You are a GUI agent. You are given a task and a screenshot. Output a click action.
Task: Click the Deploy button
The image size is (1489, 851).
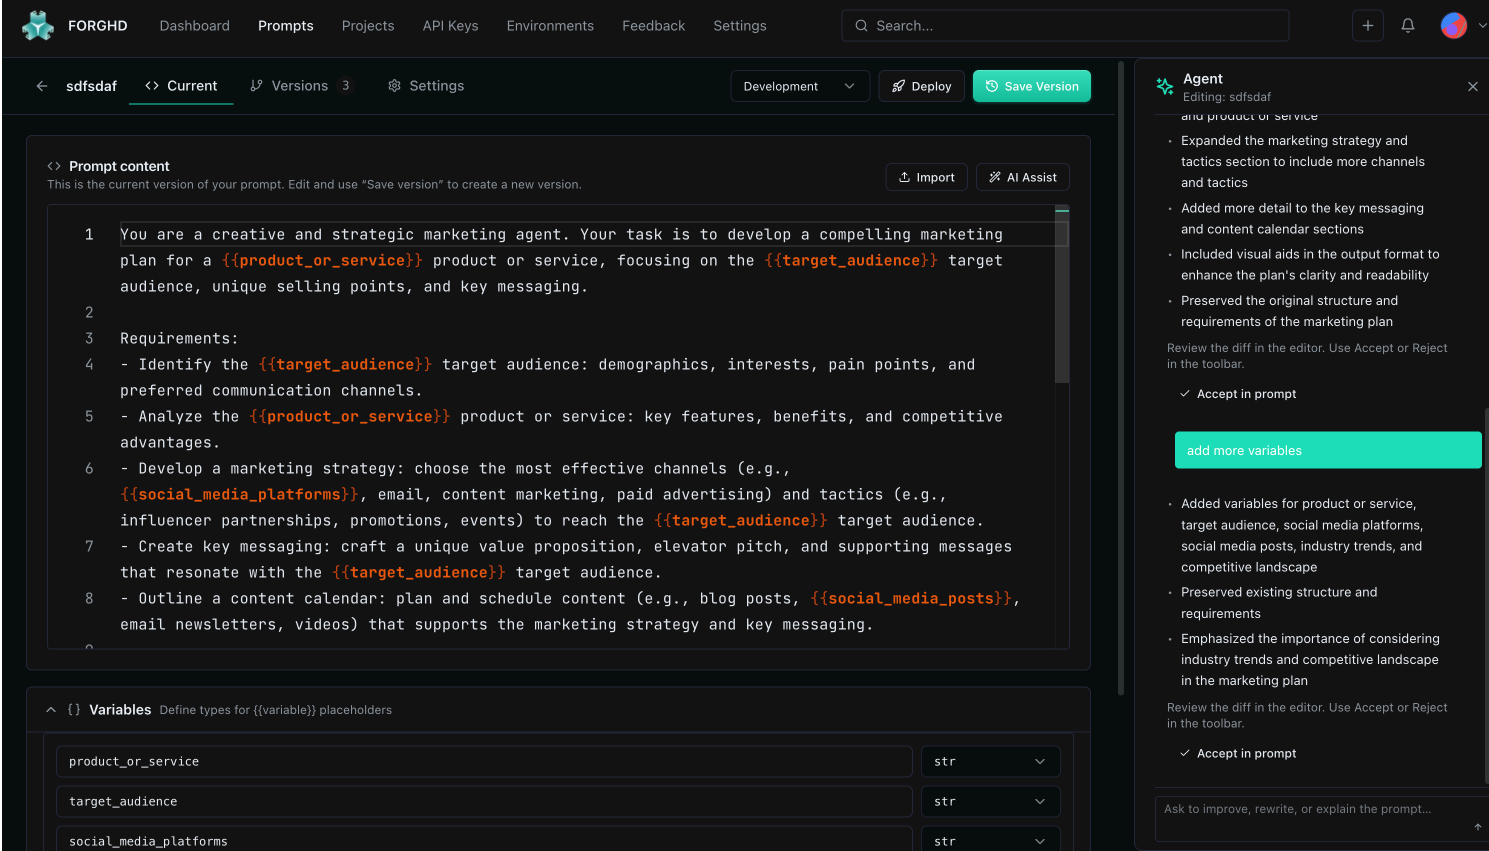click(922, 86)
